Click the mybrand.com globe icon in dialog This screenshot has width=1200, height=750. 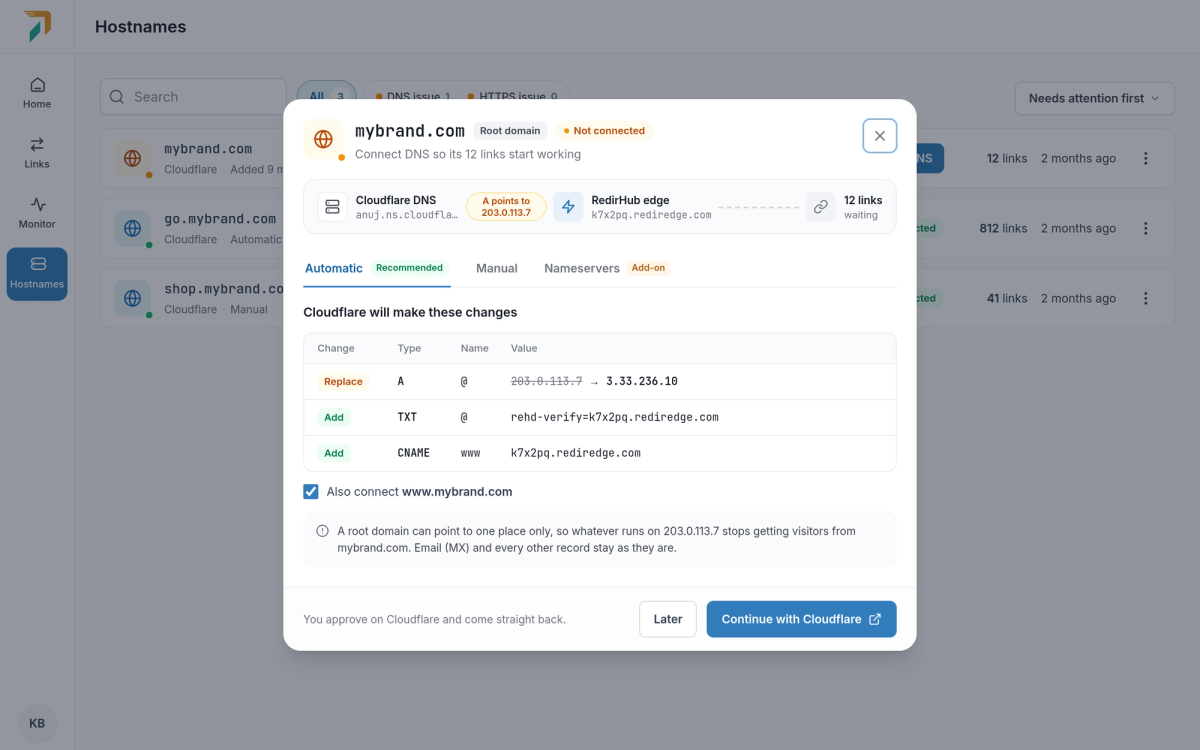pyautogui.click(x=323, y=139)
